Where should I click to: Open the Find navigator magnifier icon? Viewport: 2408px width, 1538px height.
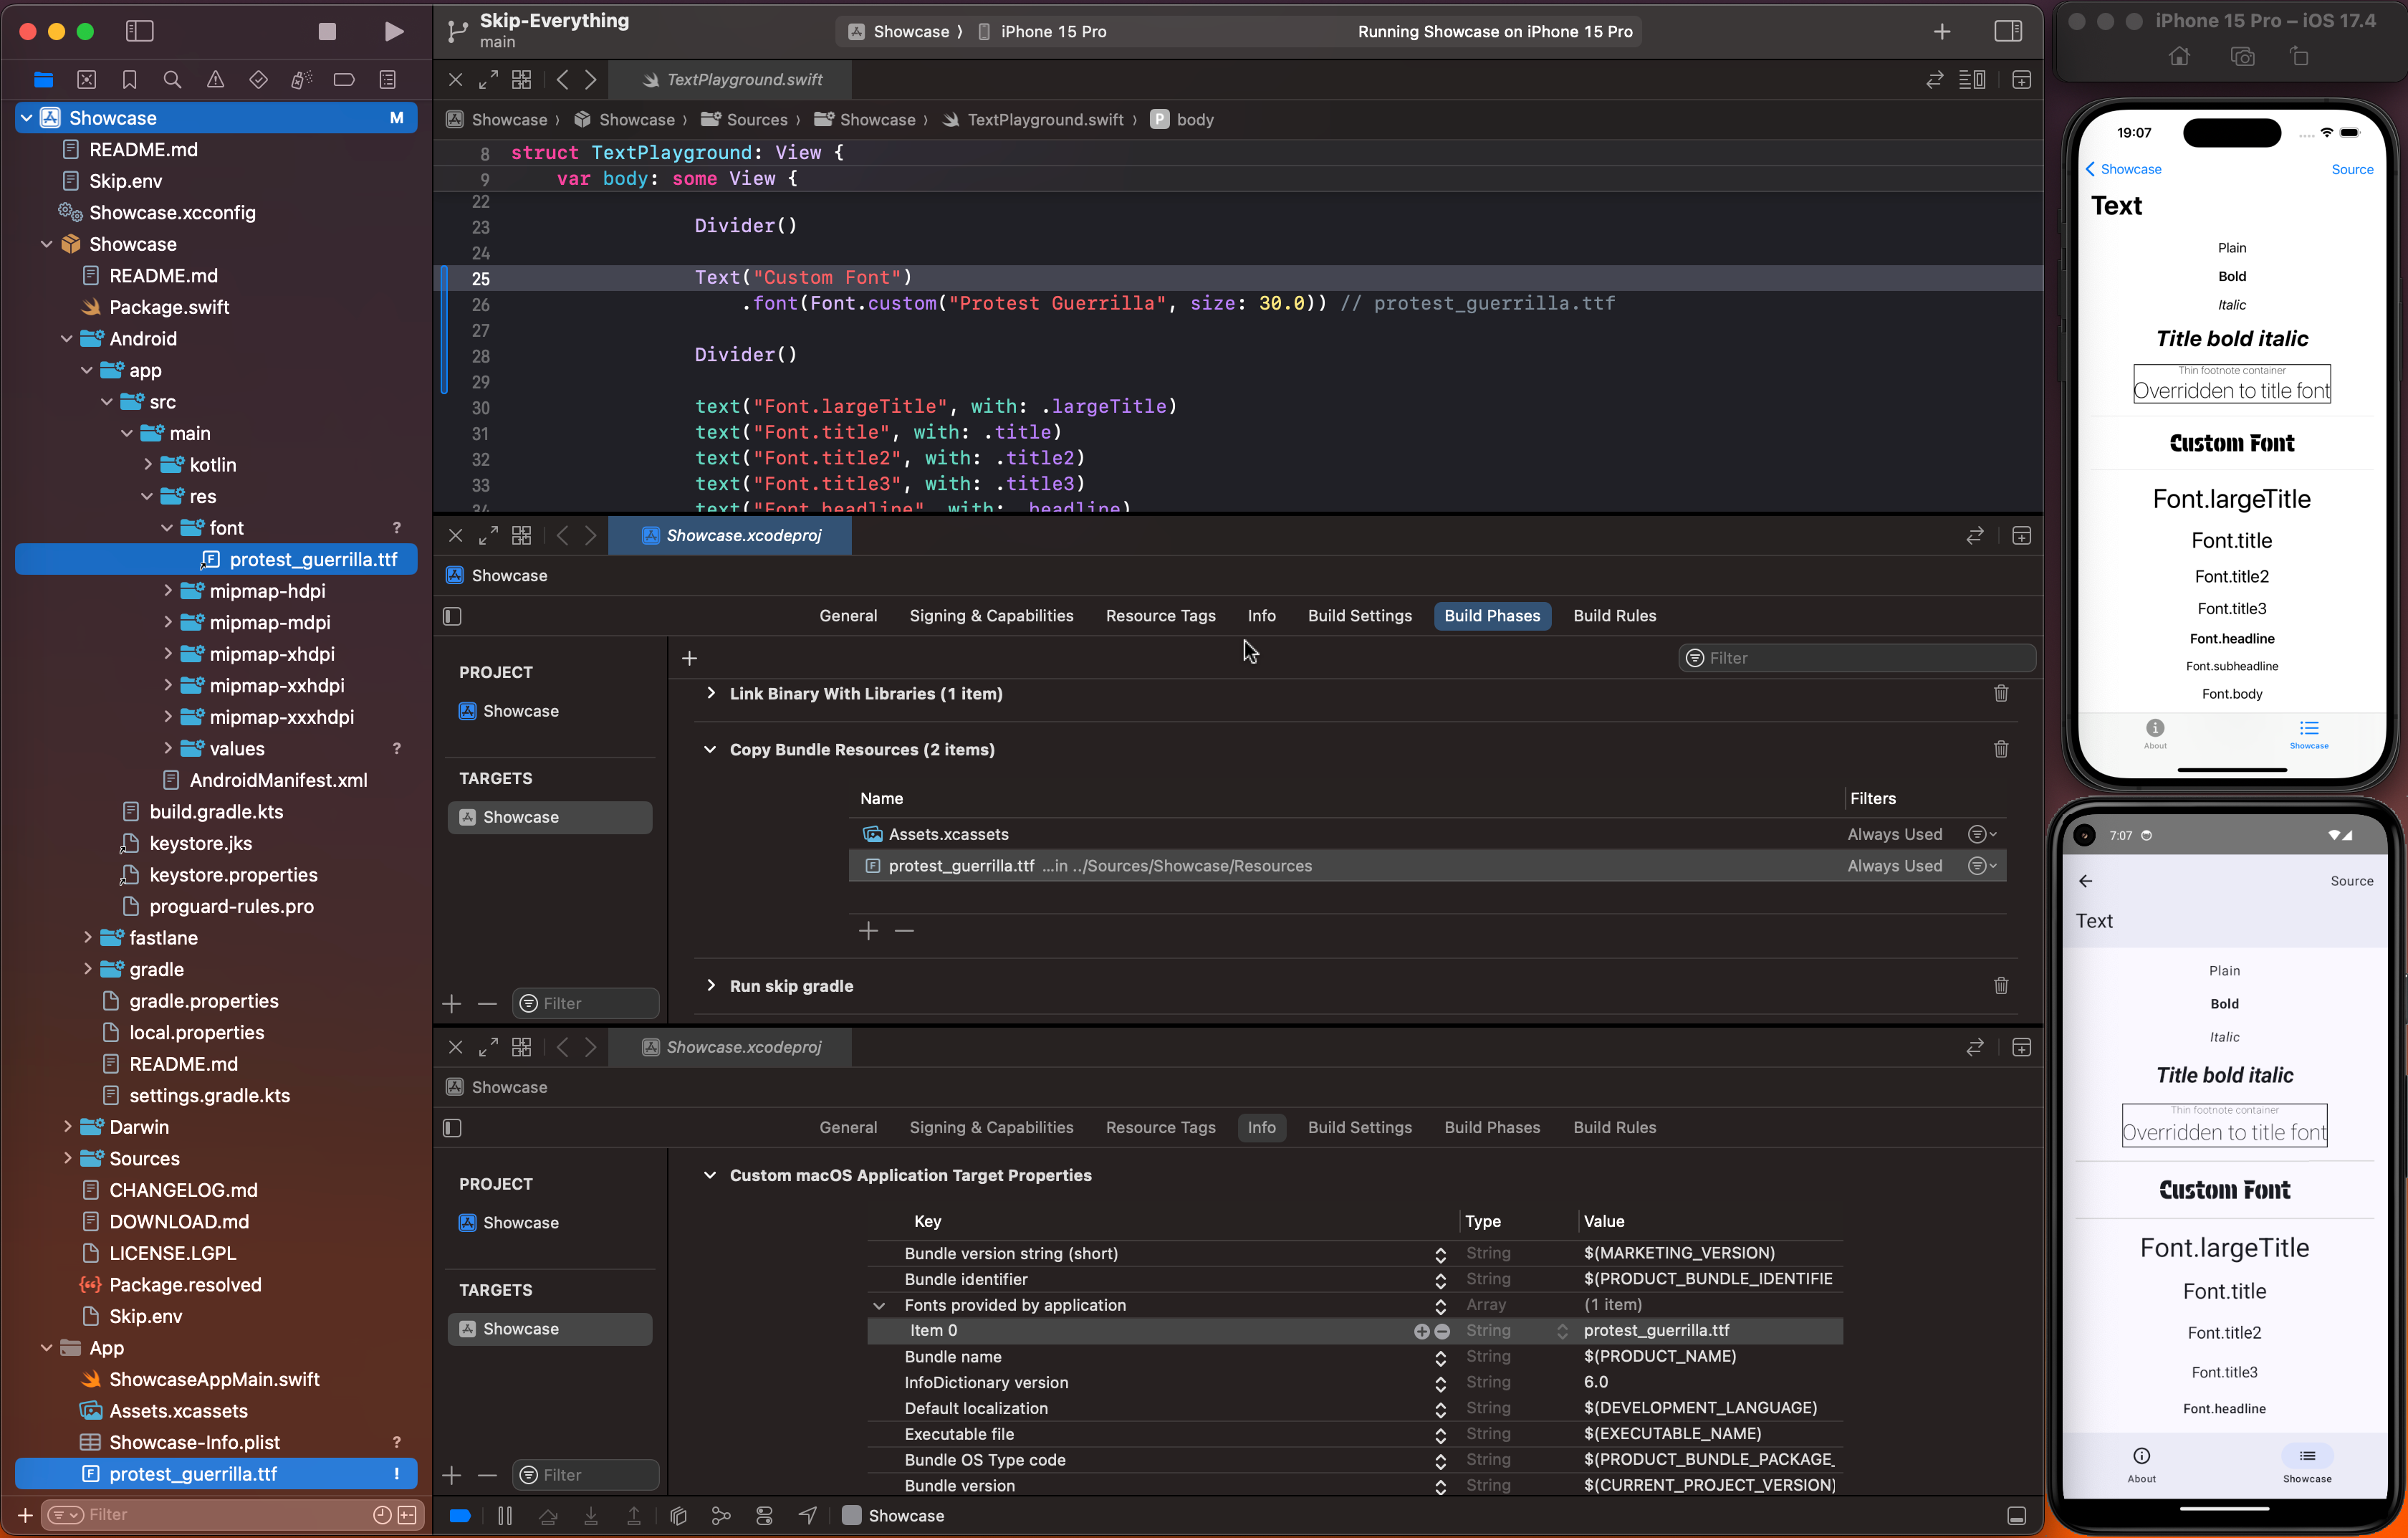[x=172, y=80]
